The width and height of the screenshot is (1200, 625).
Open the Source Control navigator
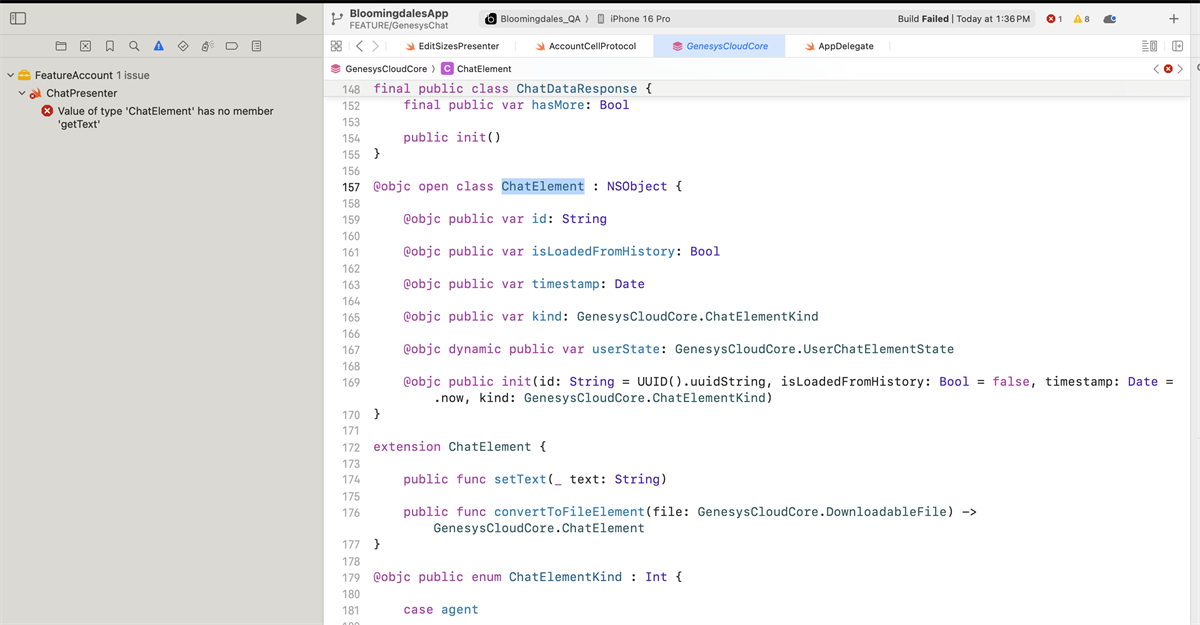click(x=85, y=46)
